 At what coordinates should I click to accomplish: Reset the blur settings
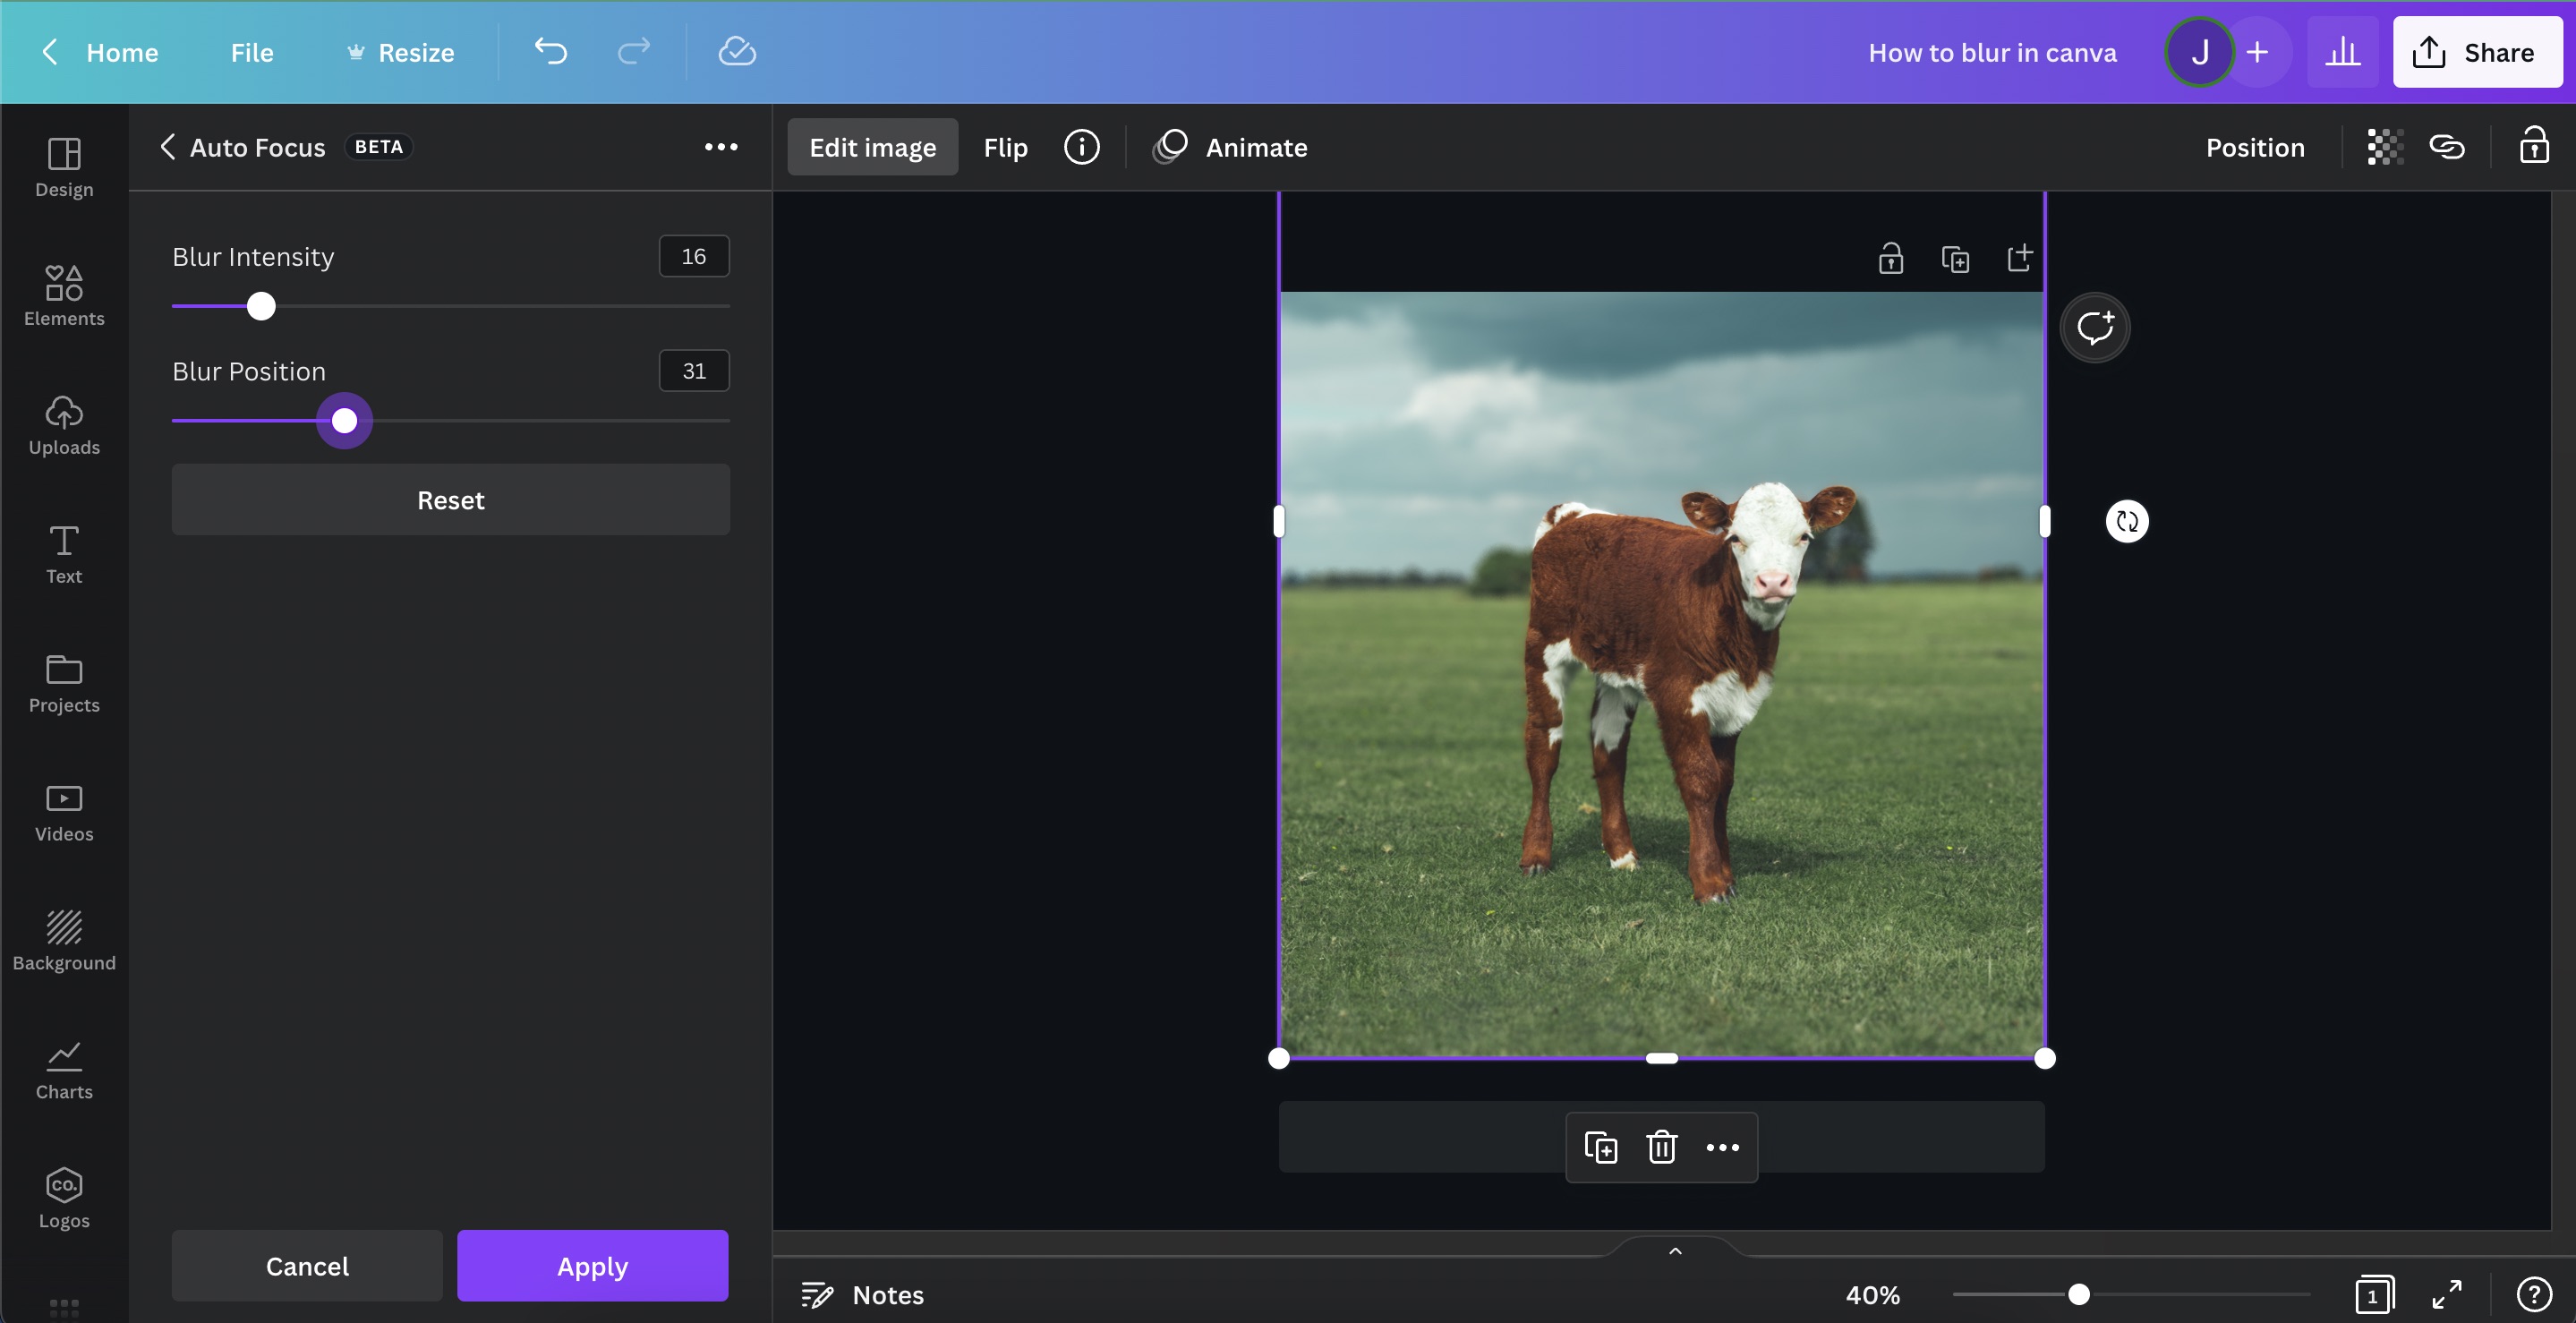(450, 499)
